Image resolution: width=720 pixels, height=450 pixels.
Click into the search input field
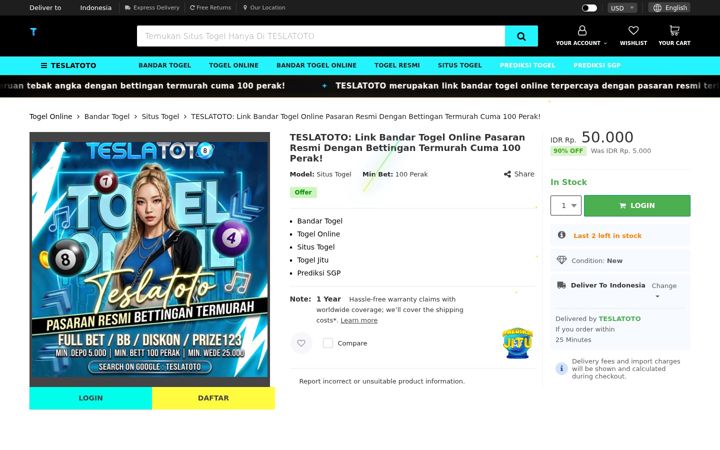coord(321,36)
